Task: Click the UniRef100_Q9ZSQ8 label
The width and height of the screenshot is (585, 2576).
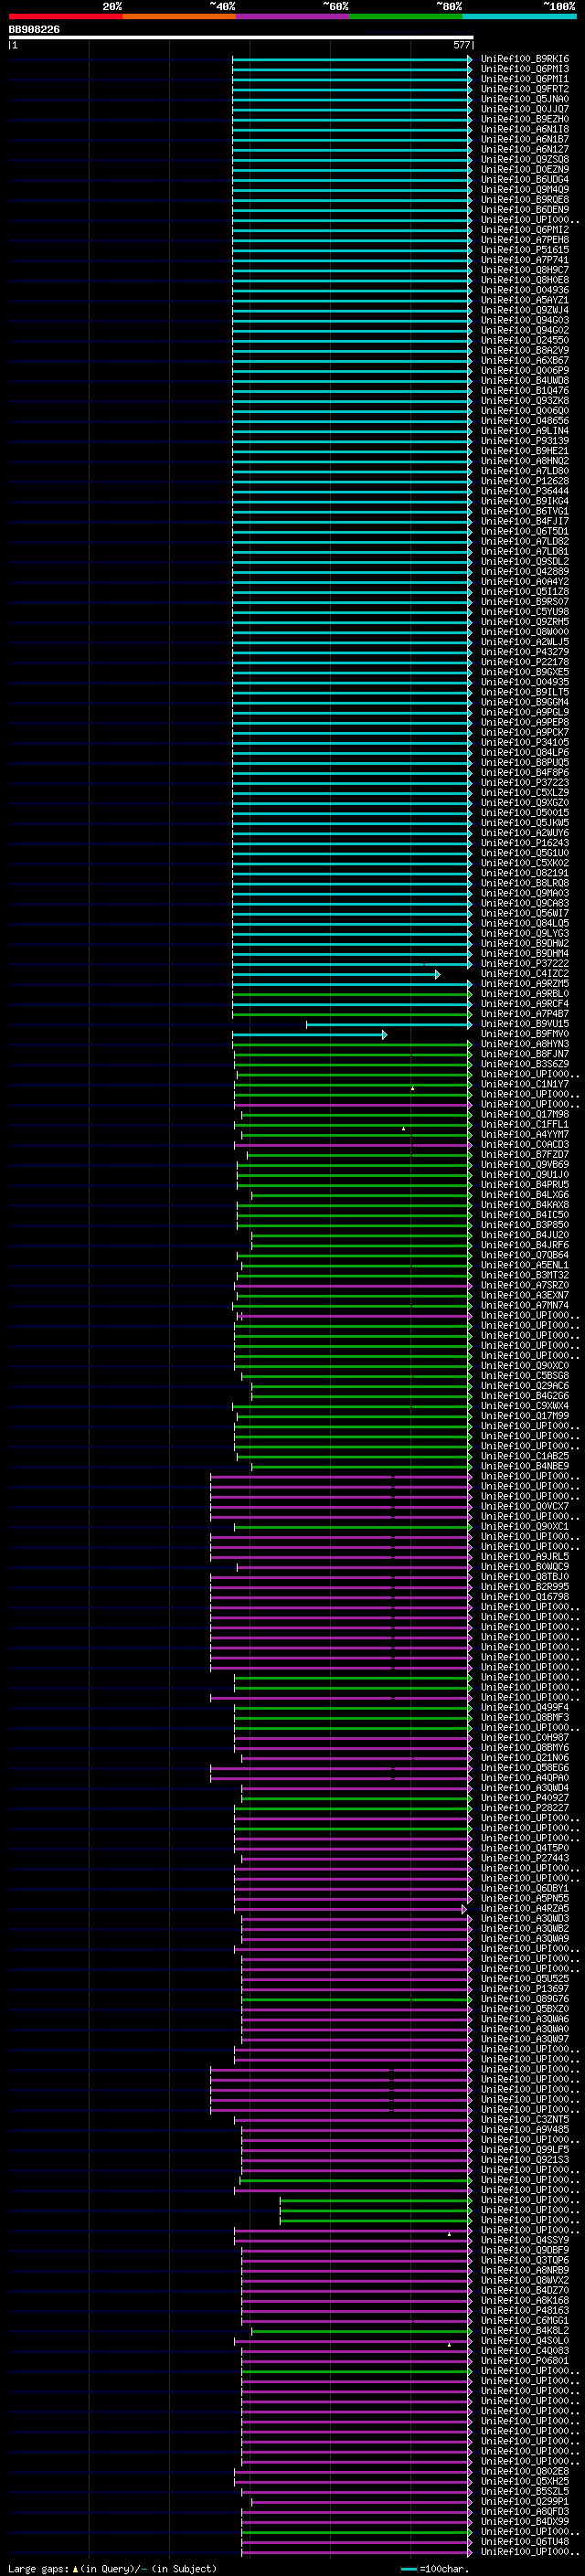Action: pos(525,159)
